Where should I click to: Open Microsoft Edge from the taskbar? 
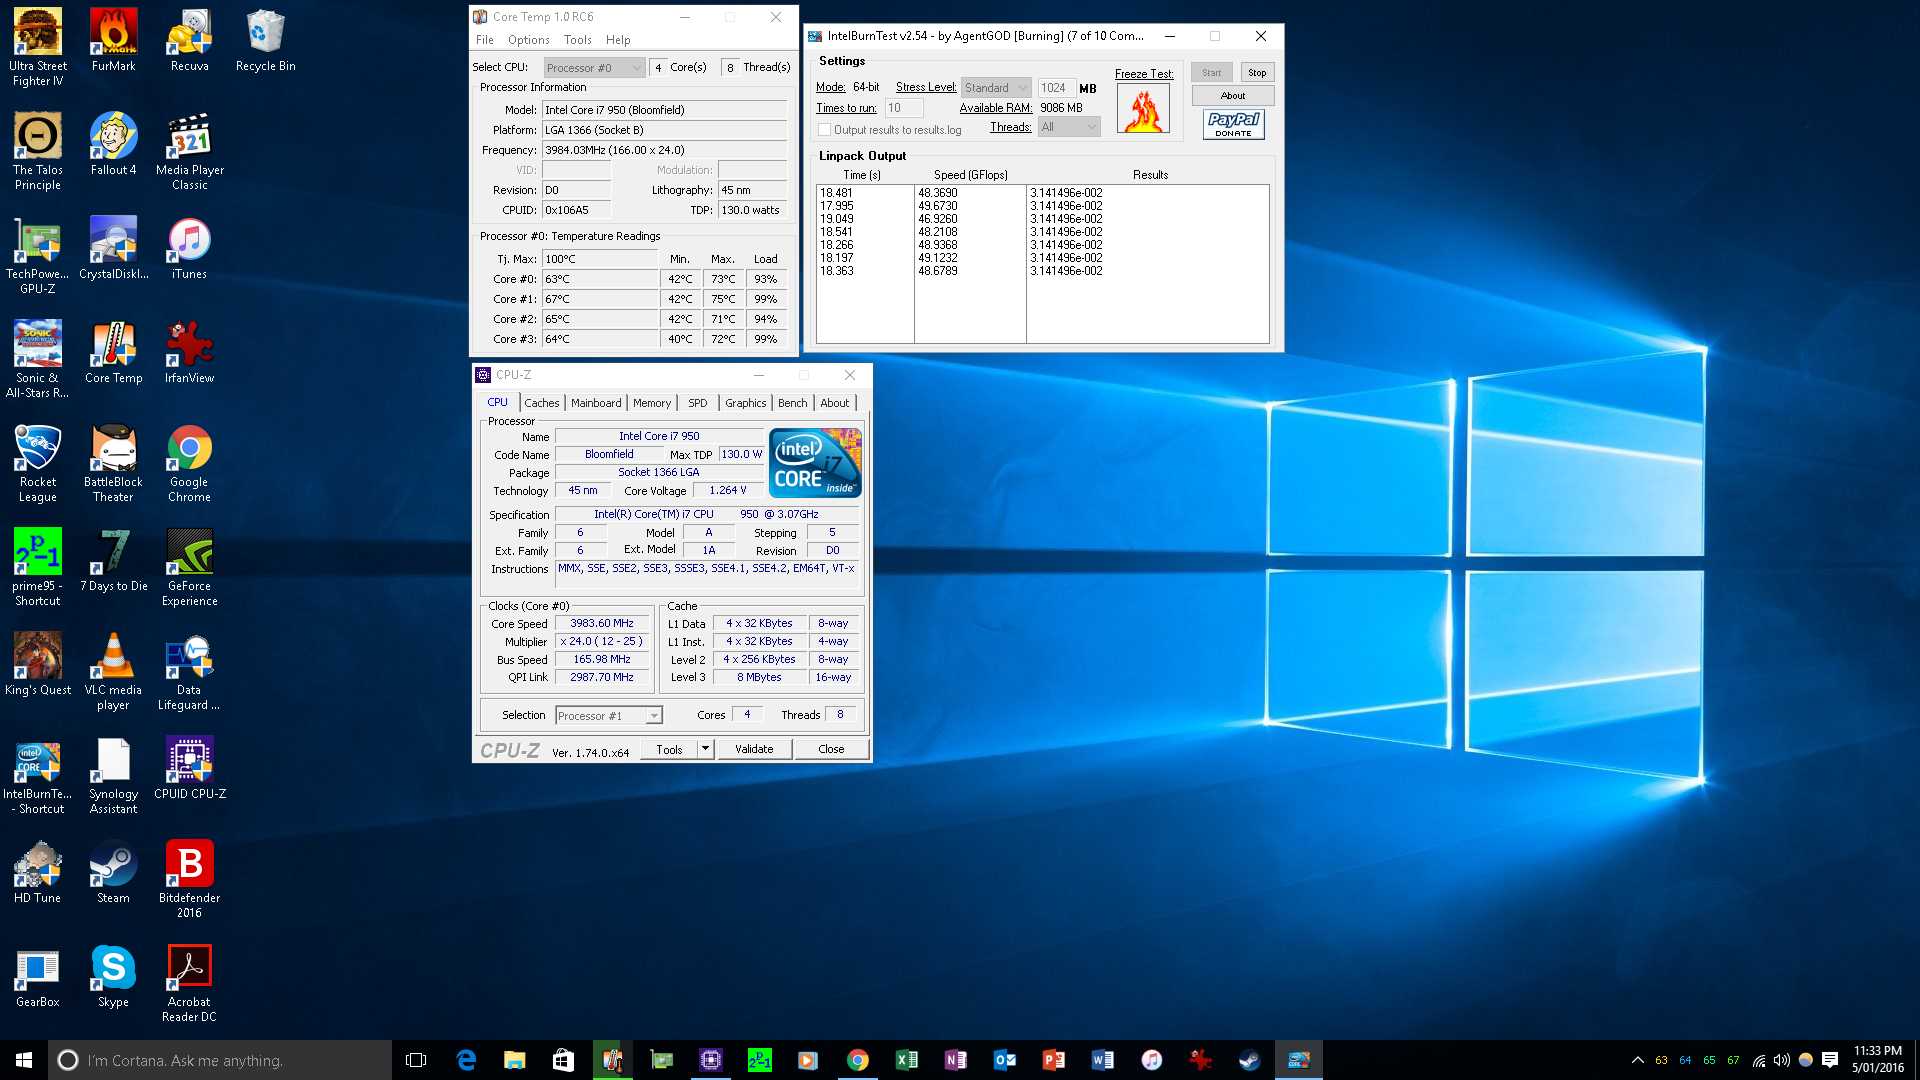[466, 1060]
